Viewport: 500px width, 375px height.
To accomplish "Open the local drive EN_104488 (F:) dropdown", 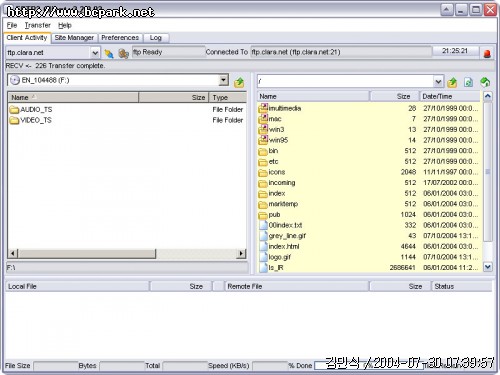I will pos(224,80).
